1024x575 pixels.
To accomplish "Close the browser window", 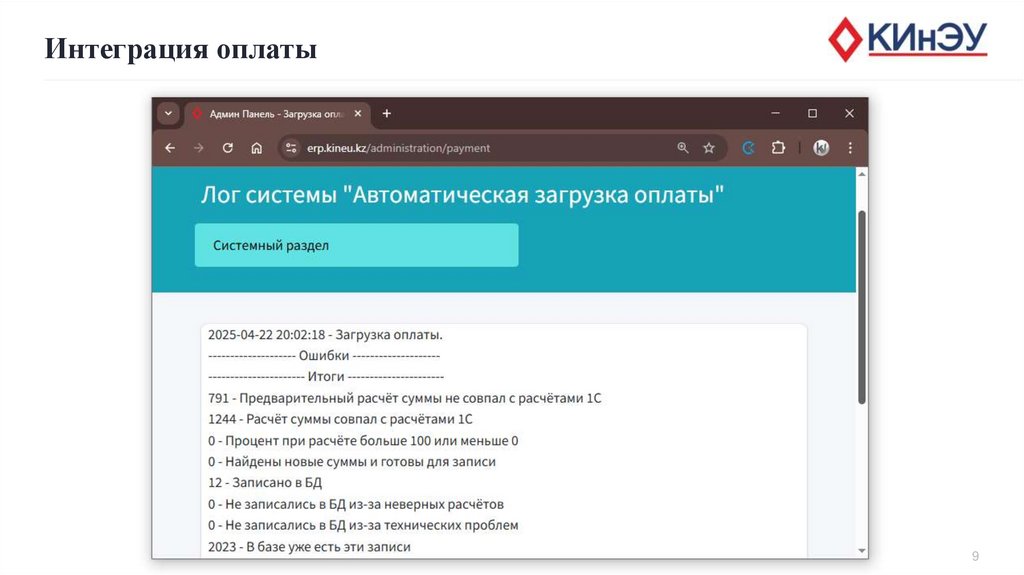I will (x=849, y=114).
